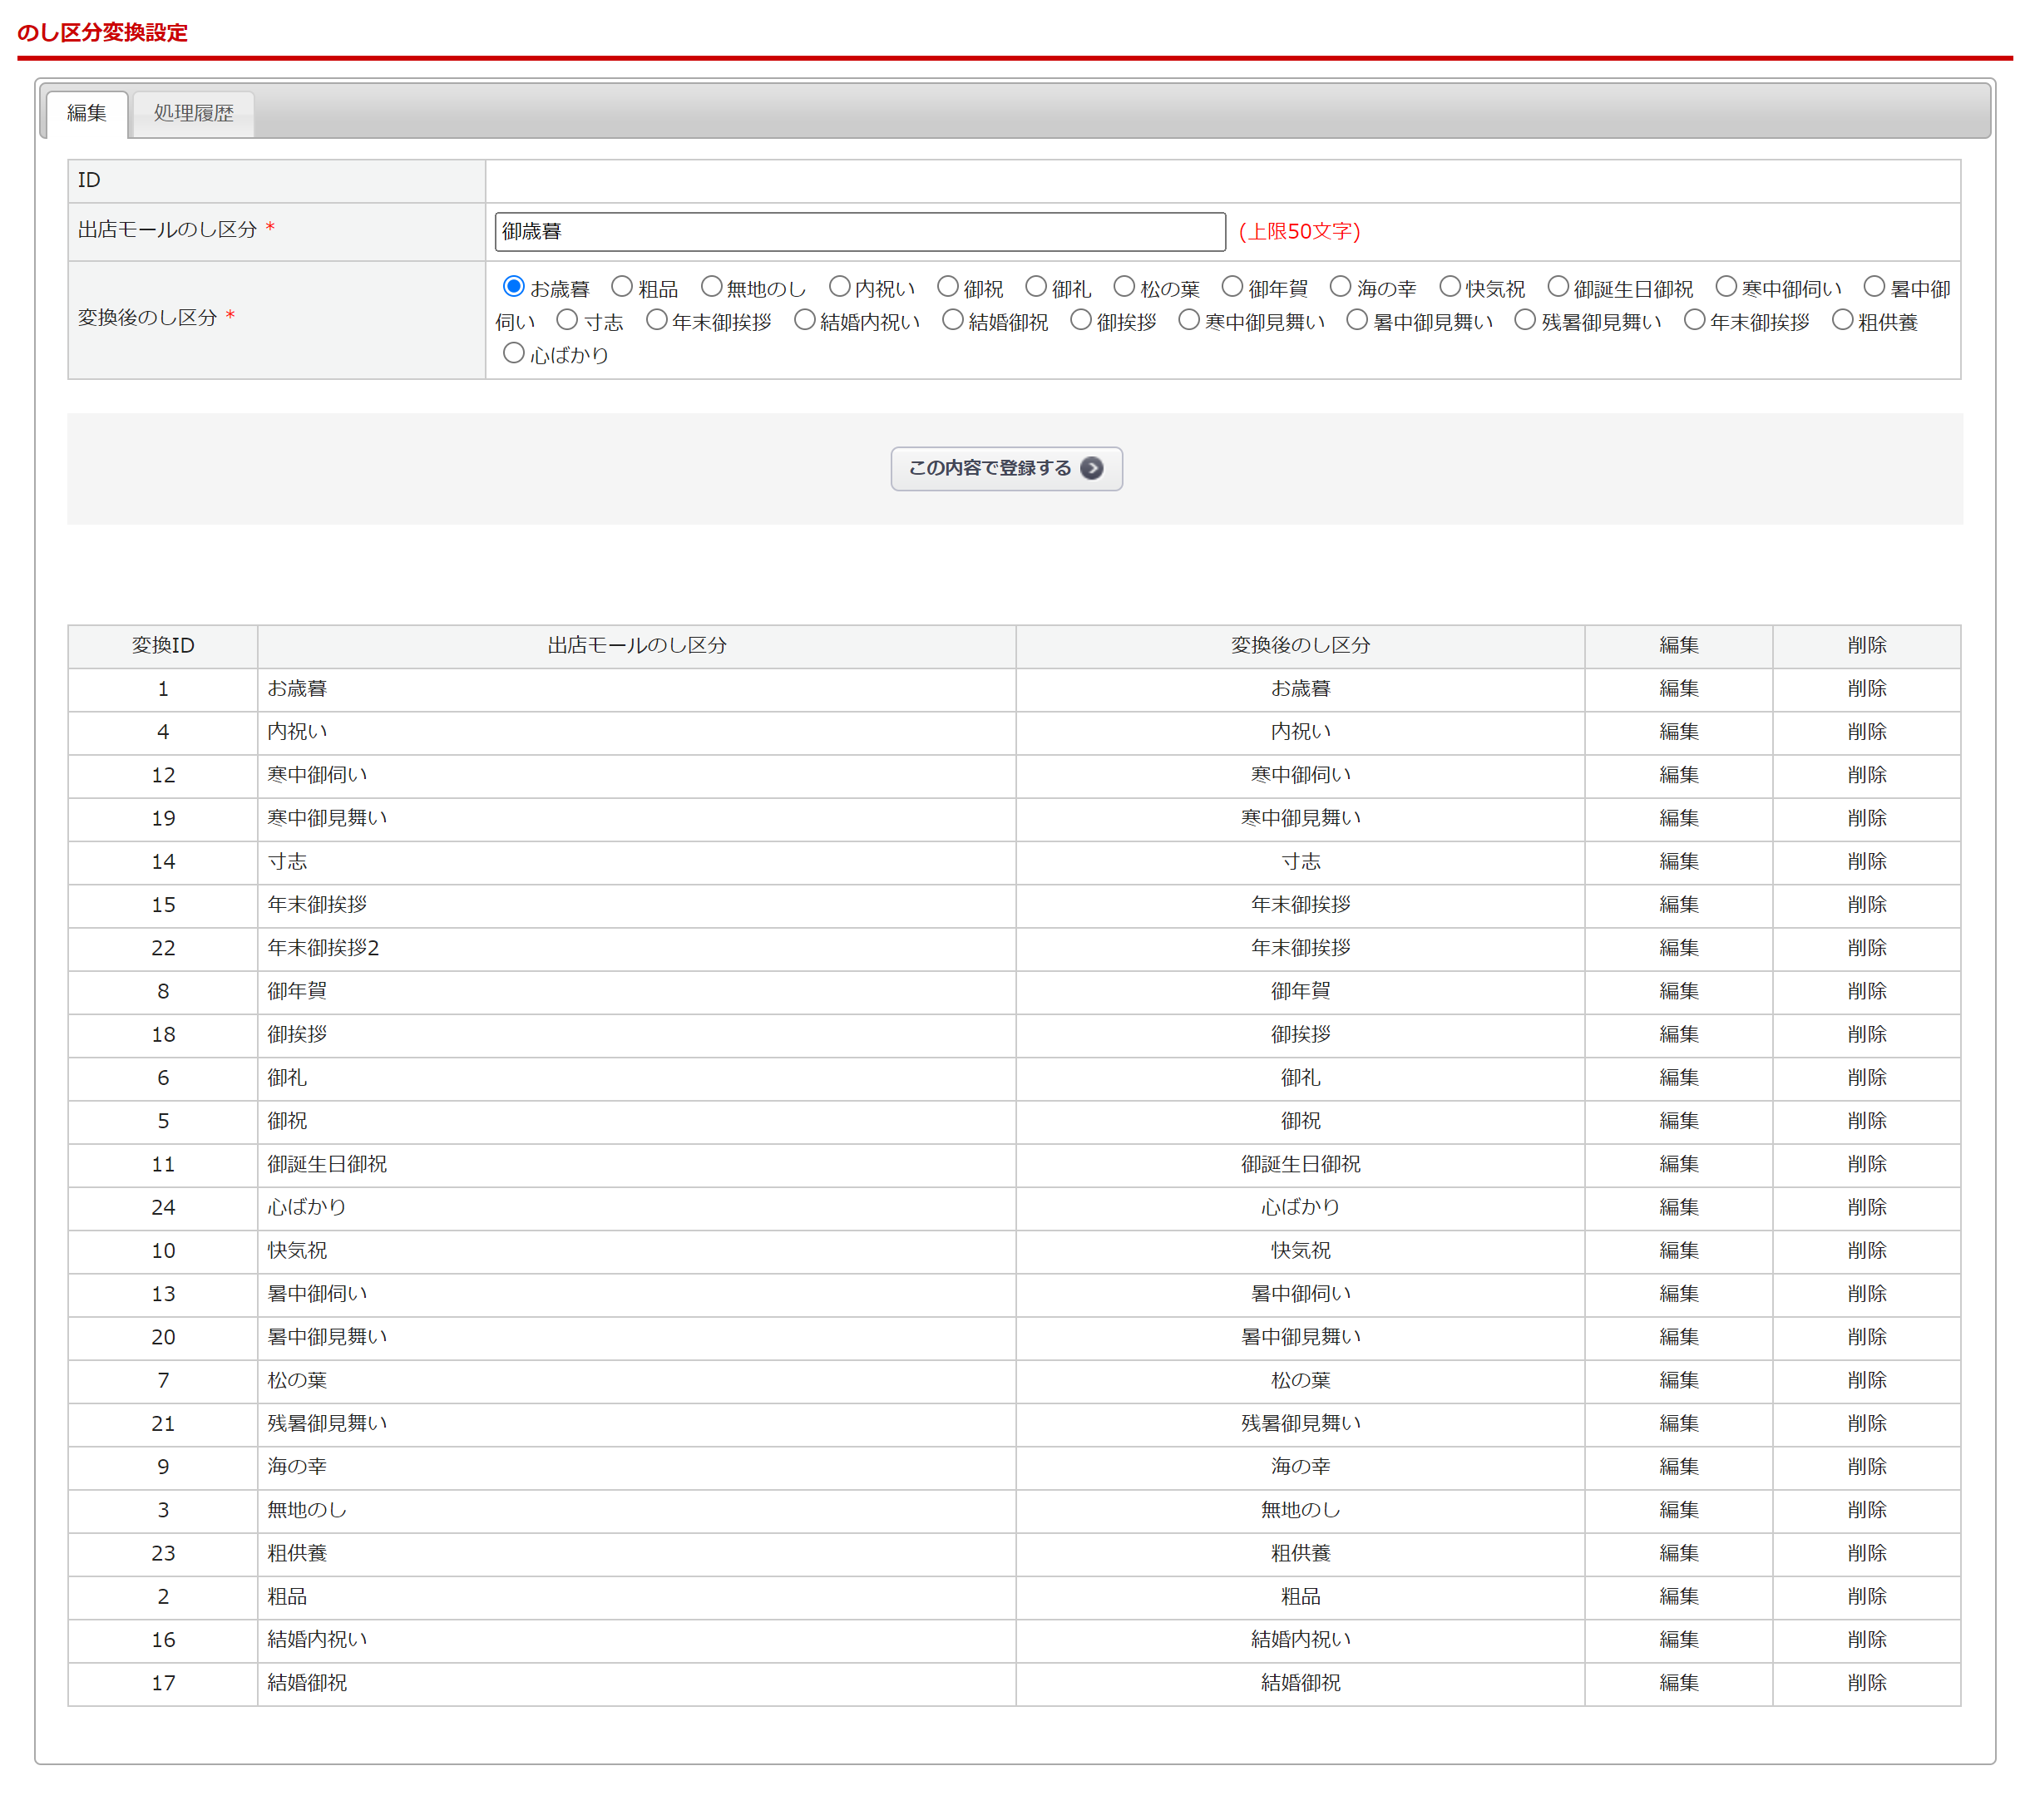Delete the 内祝い row

[x=1866, y=731]
